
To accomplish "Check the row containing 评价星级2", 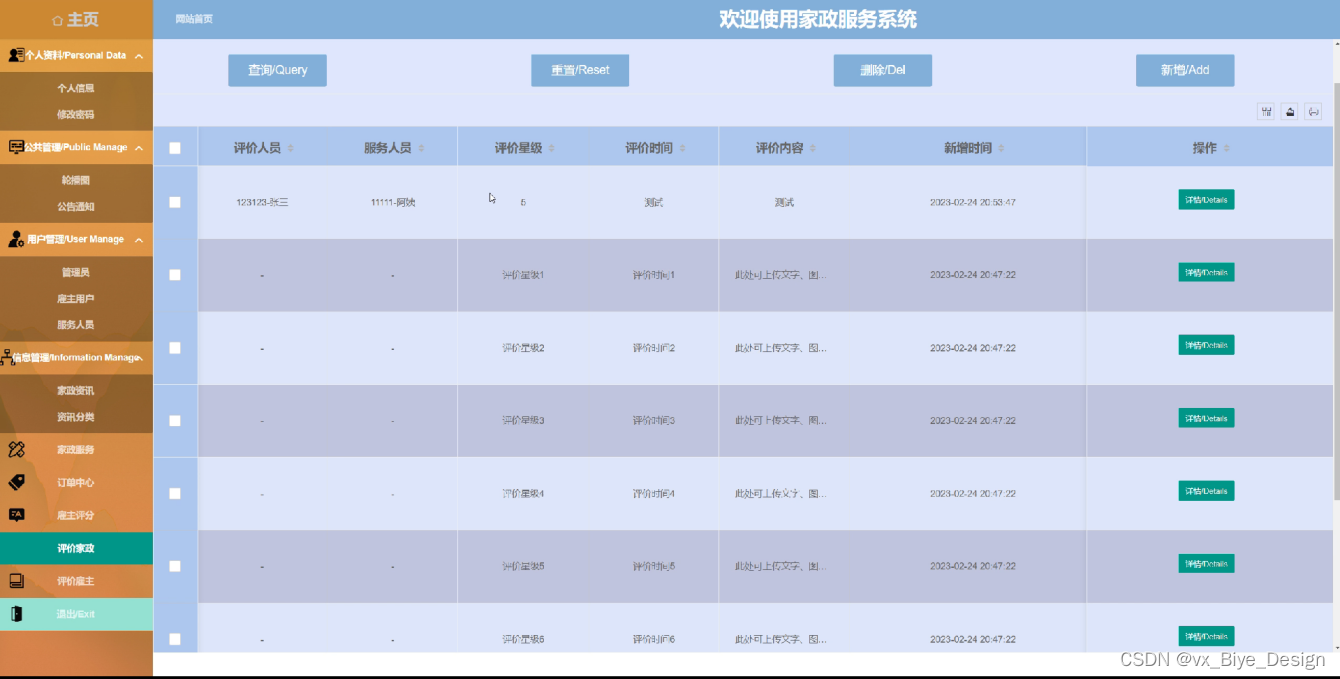I will click(175, 348).
